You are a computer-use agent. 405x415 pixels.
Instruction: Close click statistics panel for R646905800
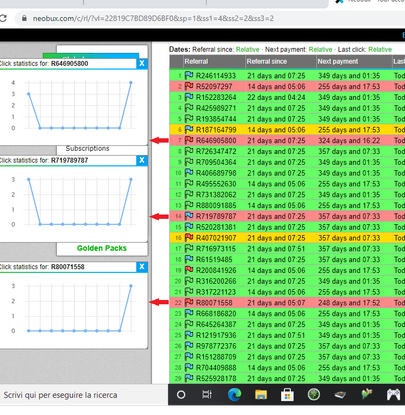click(142, 63)
